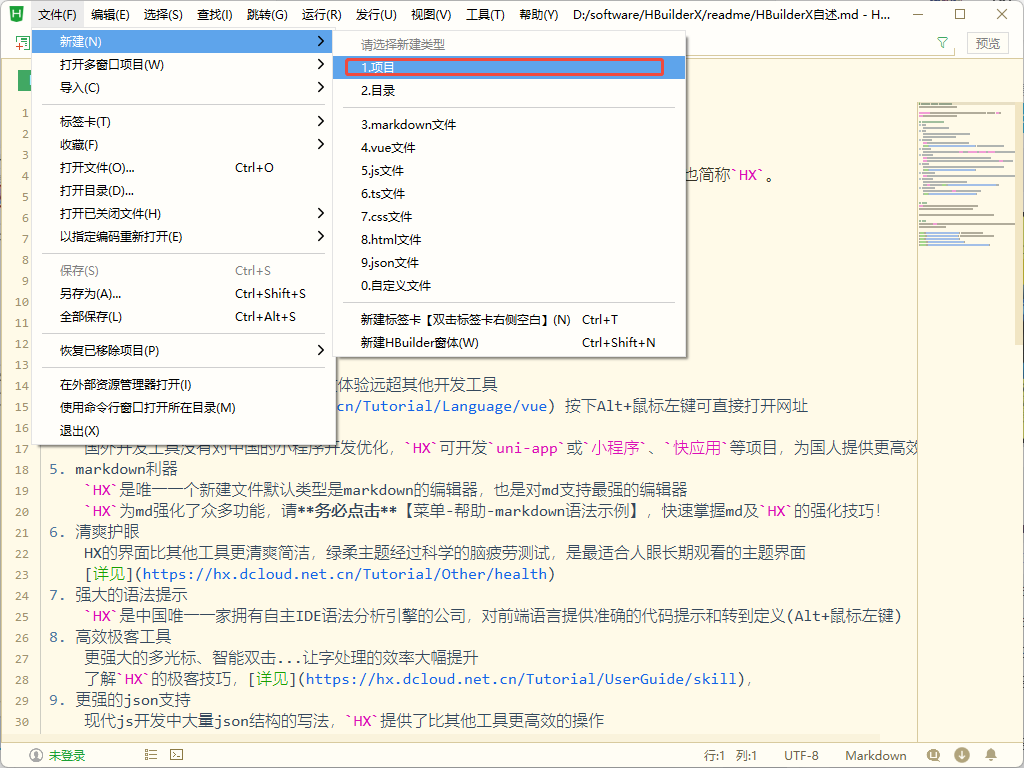Viewport: 1024px width, 768px height.
Task: Click the user avatar icon in status bar
Action: coord(36,756)
